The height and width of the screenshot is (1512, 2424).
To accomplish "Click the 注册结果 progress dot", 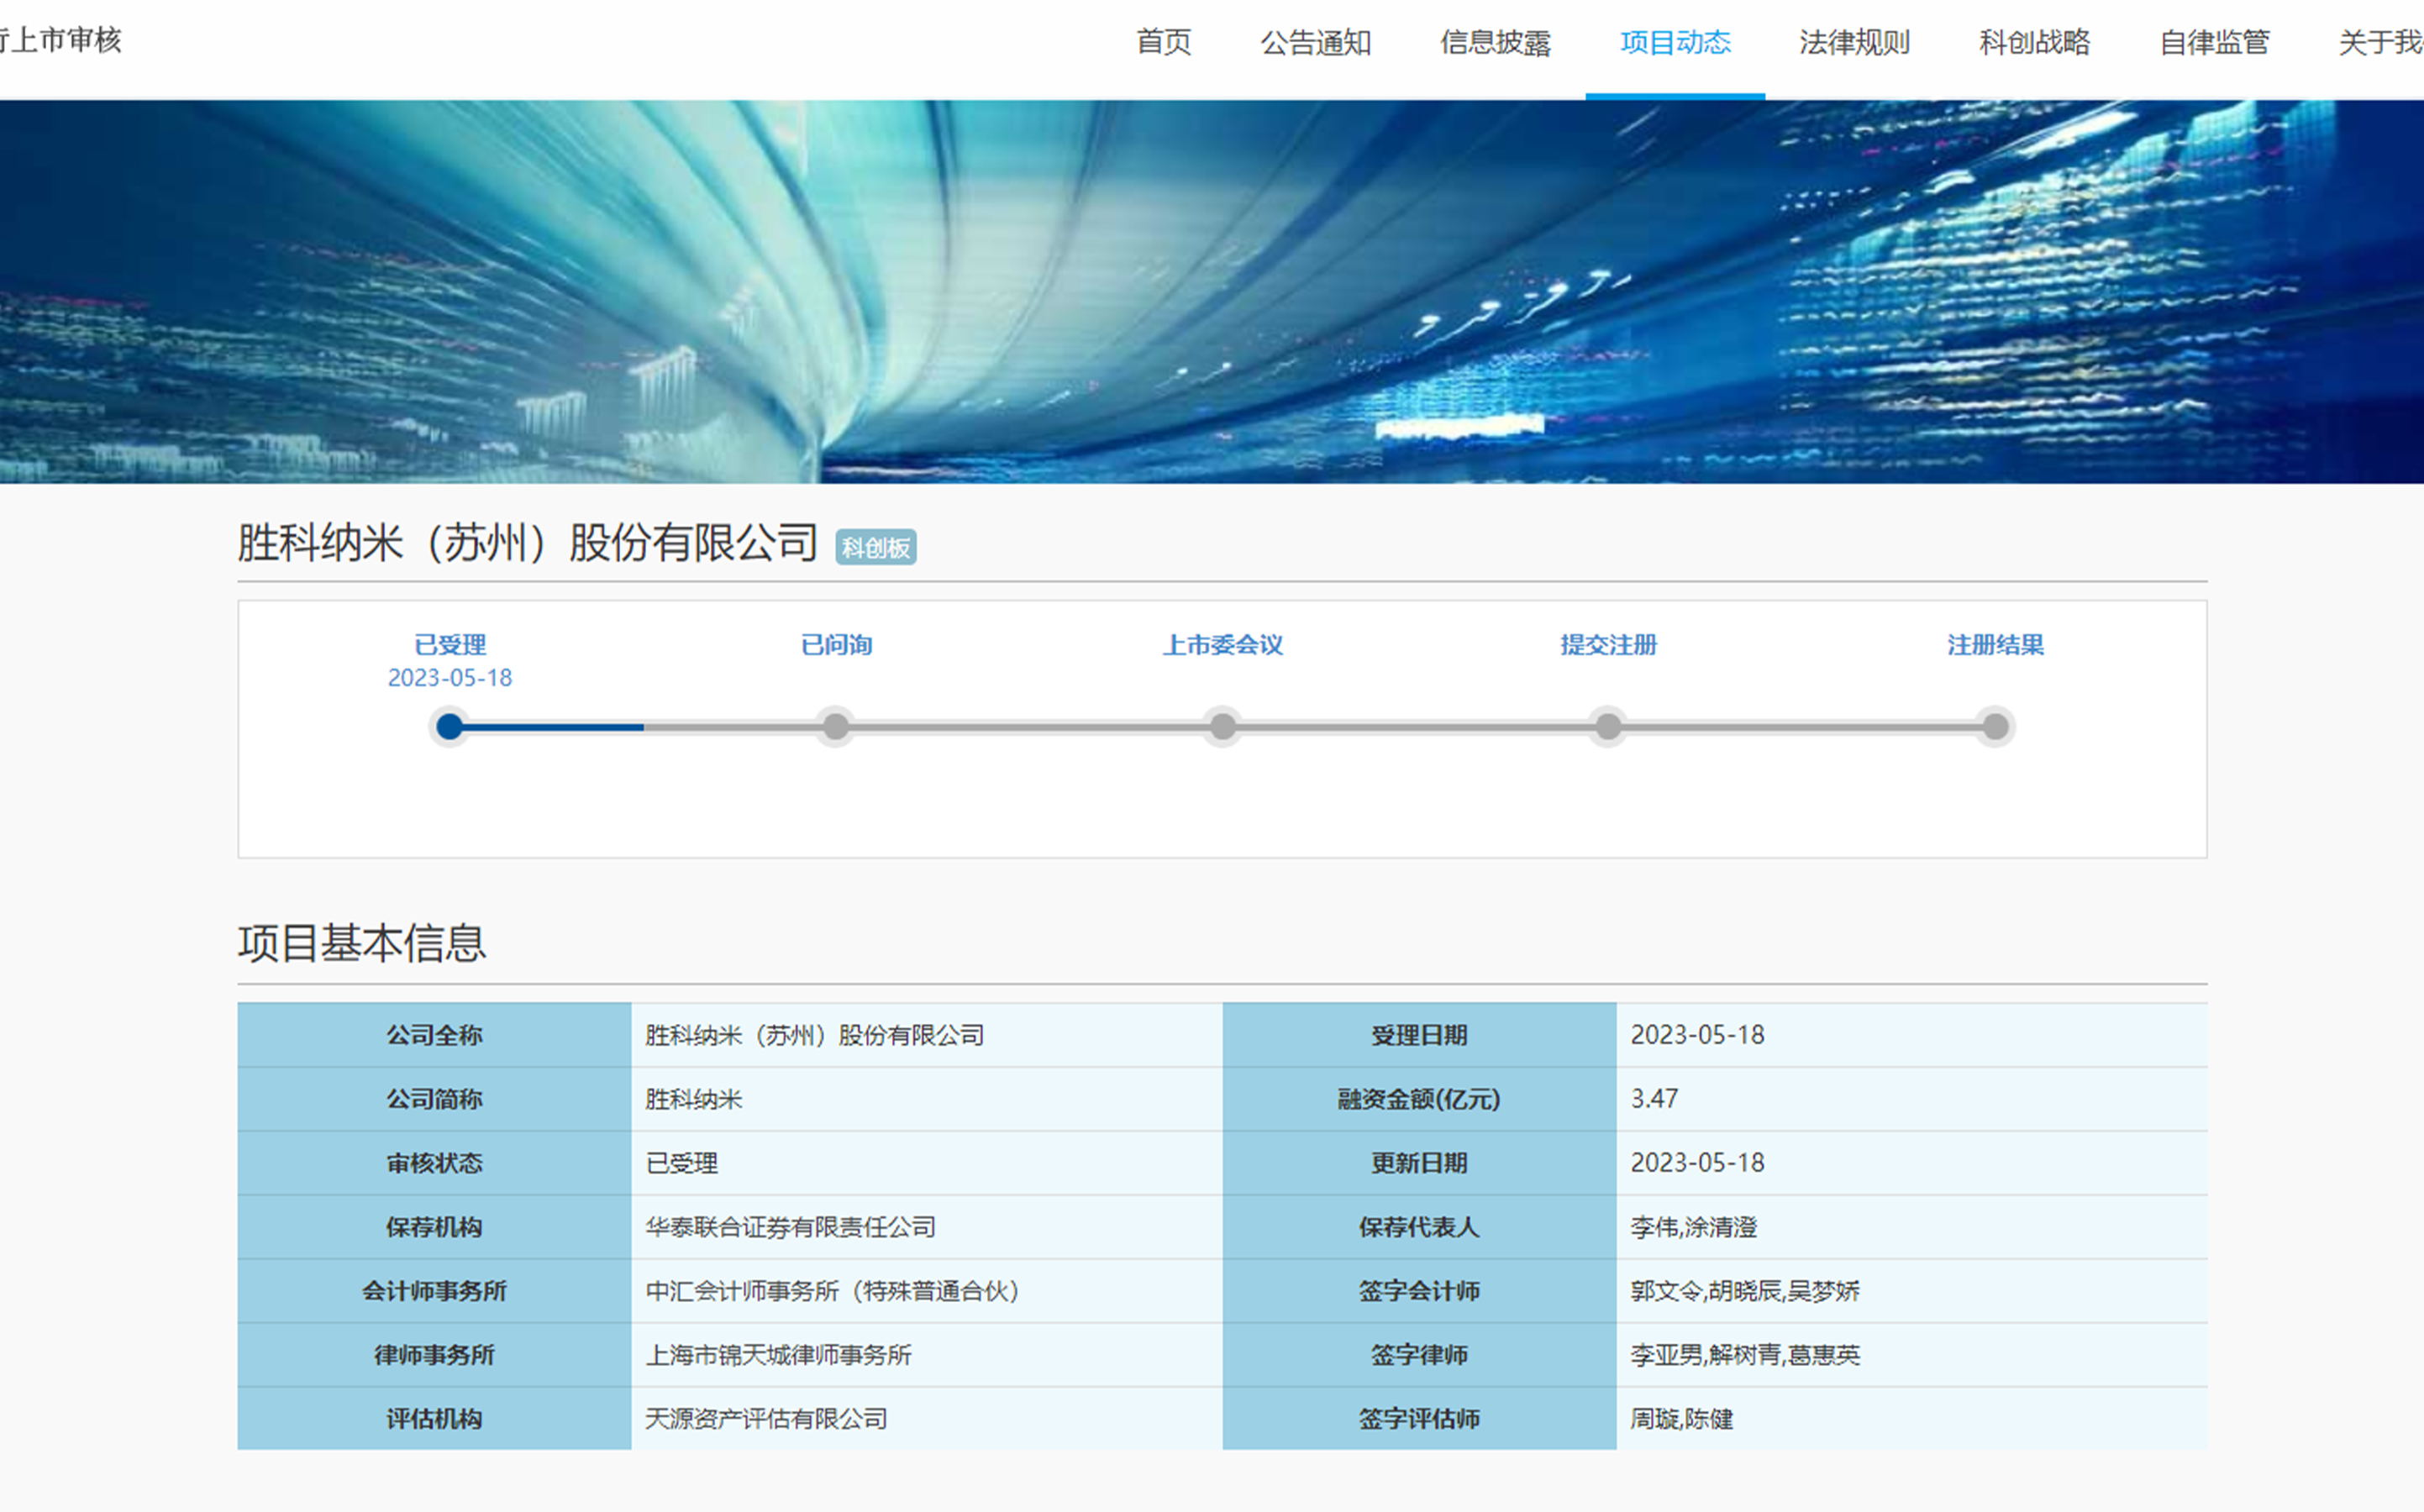I will (x=1995, y=726).
